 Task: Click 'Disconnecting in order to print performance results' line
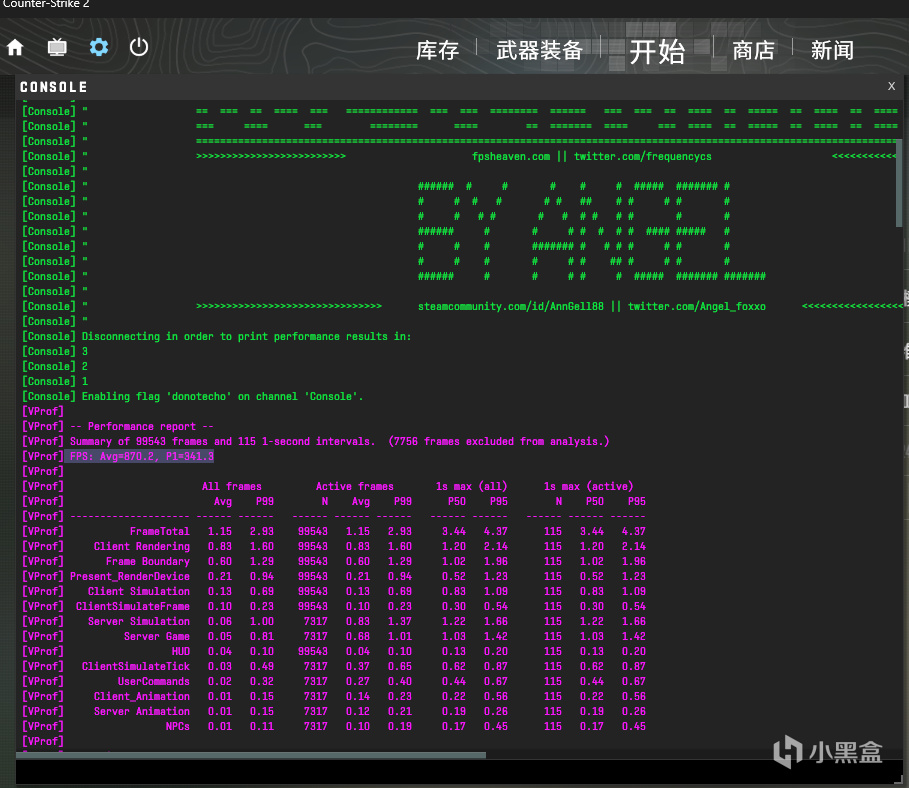[x=246, y=336]
